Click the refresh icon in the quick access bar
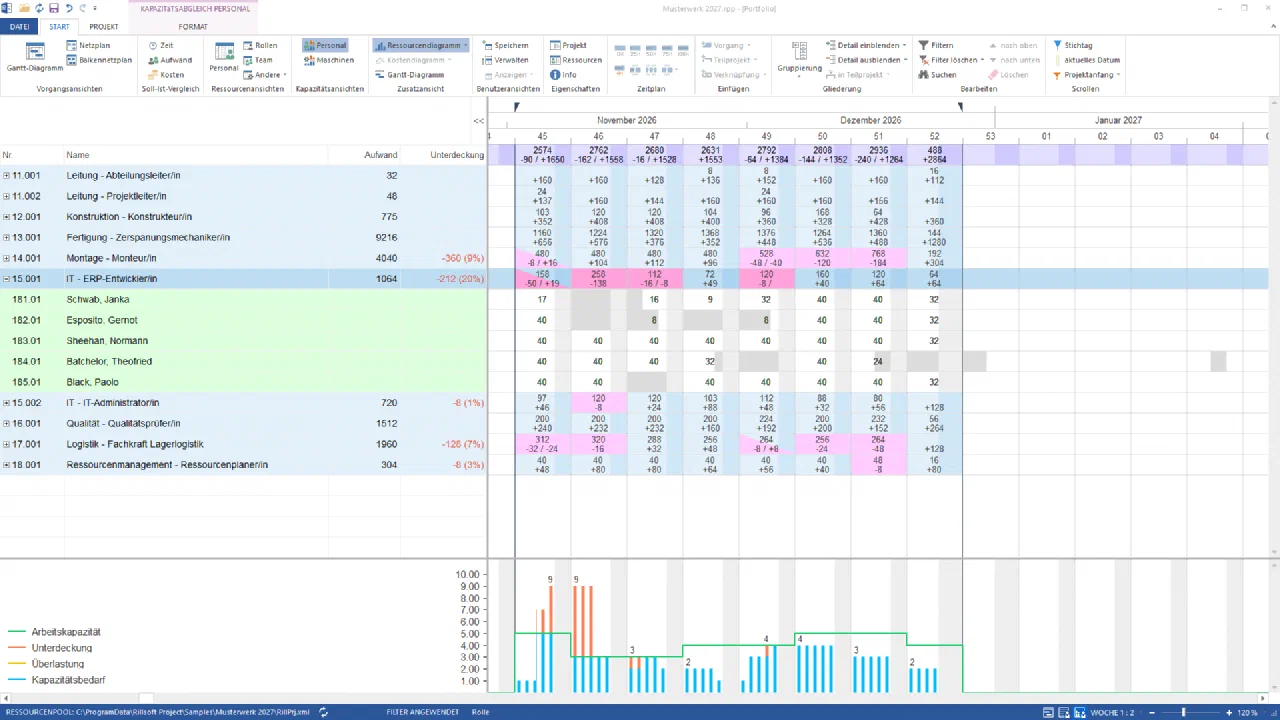The image size is (1280, 720). (39, 8)
